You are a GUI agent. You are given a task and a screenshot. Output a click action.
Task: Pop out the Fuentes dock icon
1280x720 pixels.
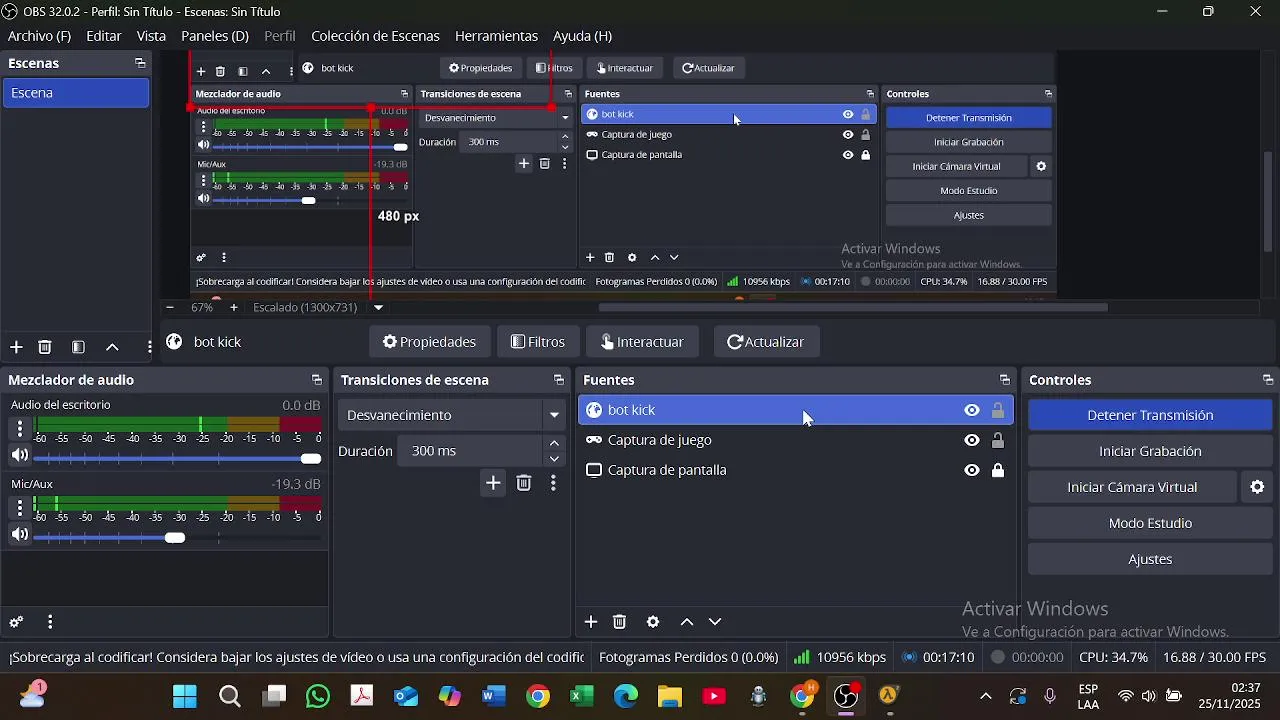click(1005, 380)
